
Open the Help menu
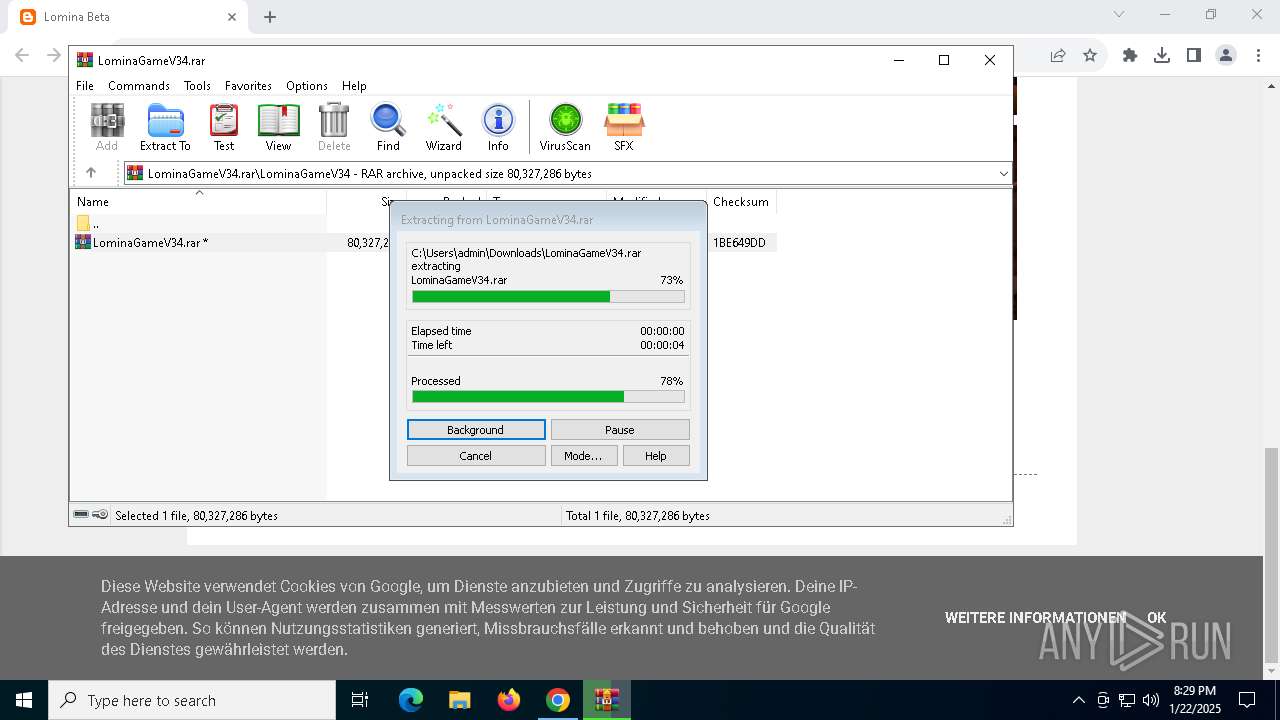coord(354,86)
